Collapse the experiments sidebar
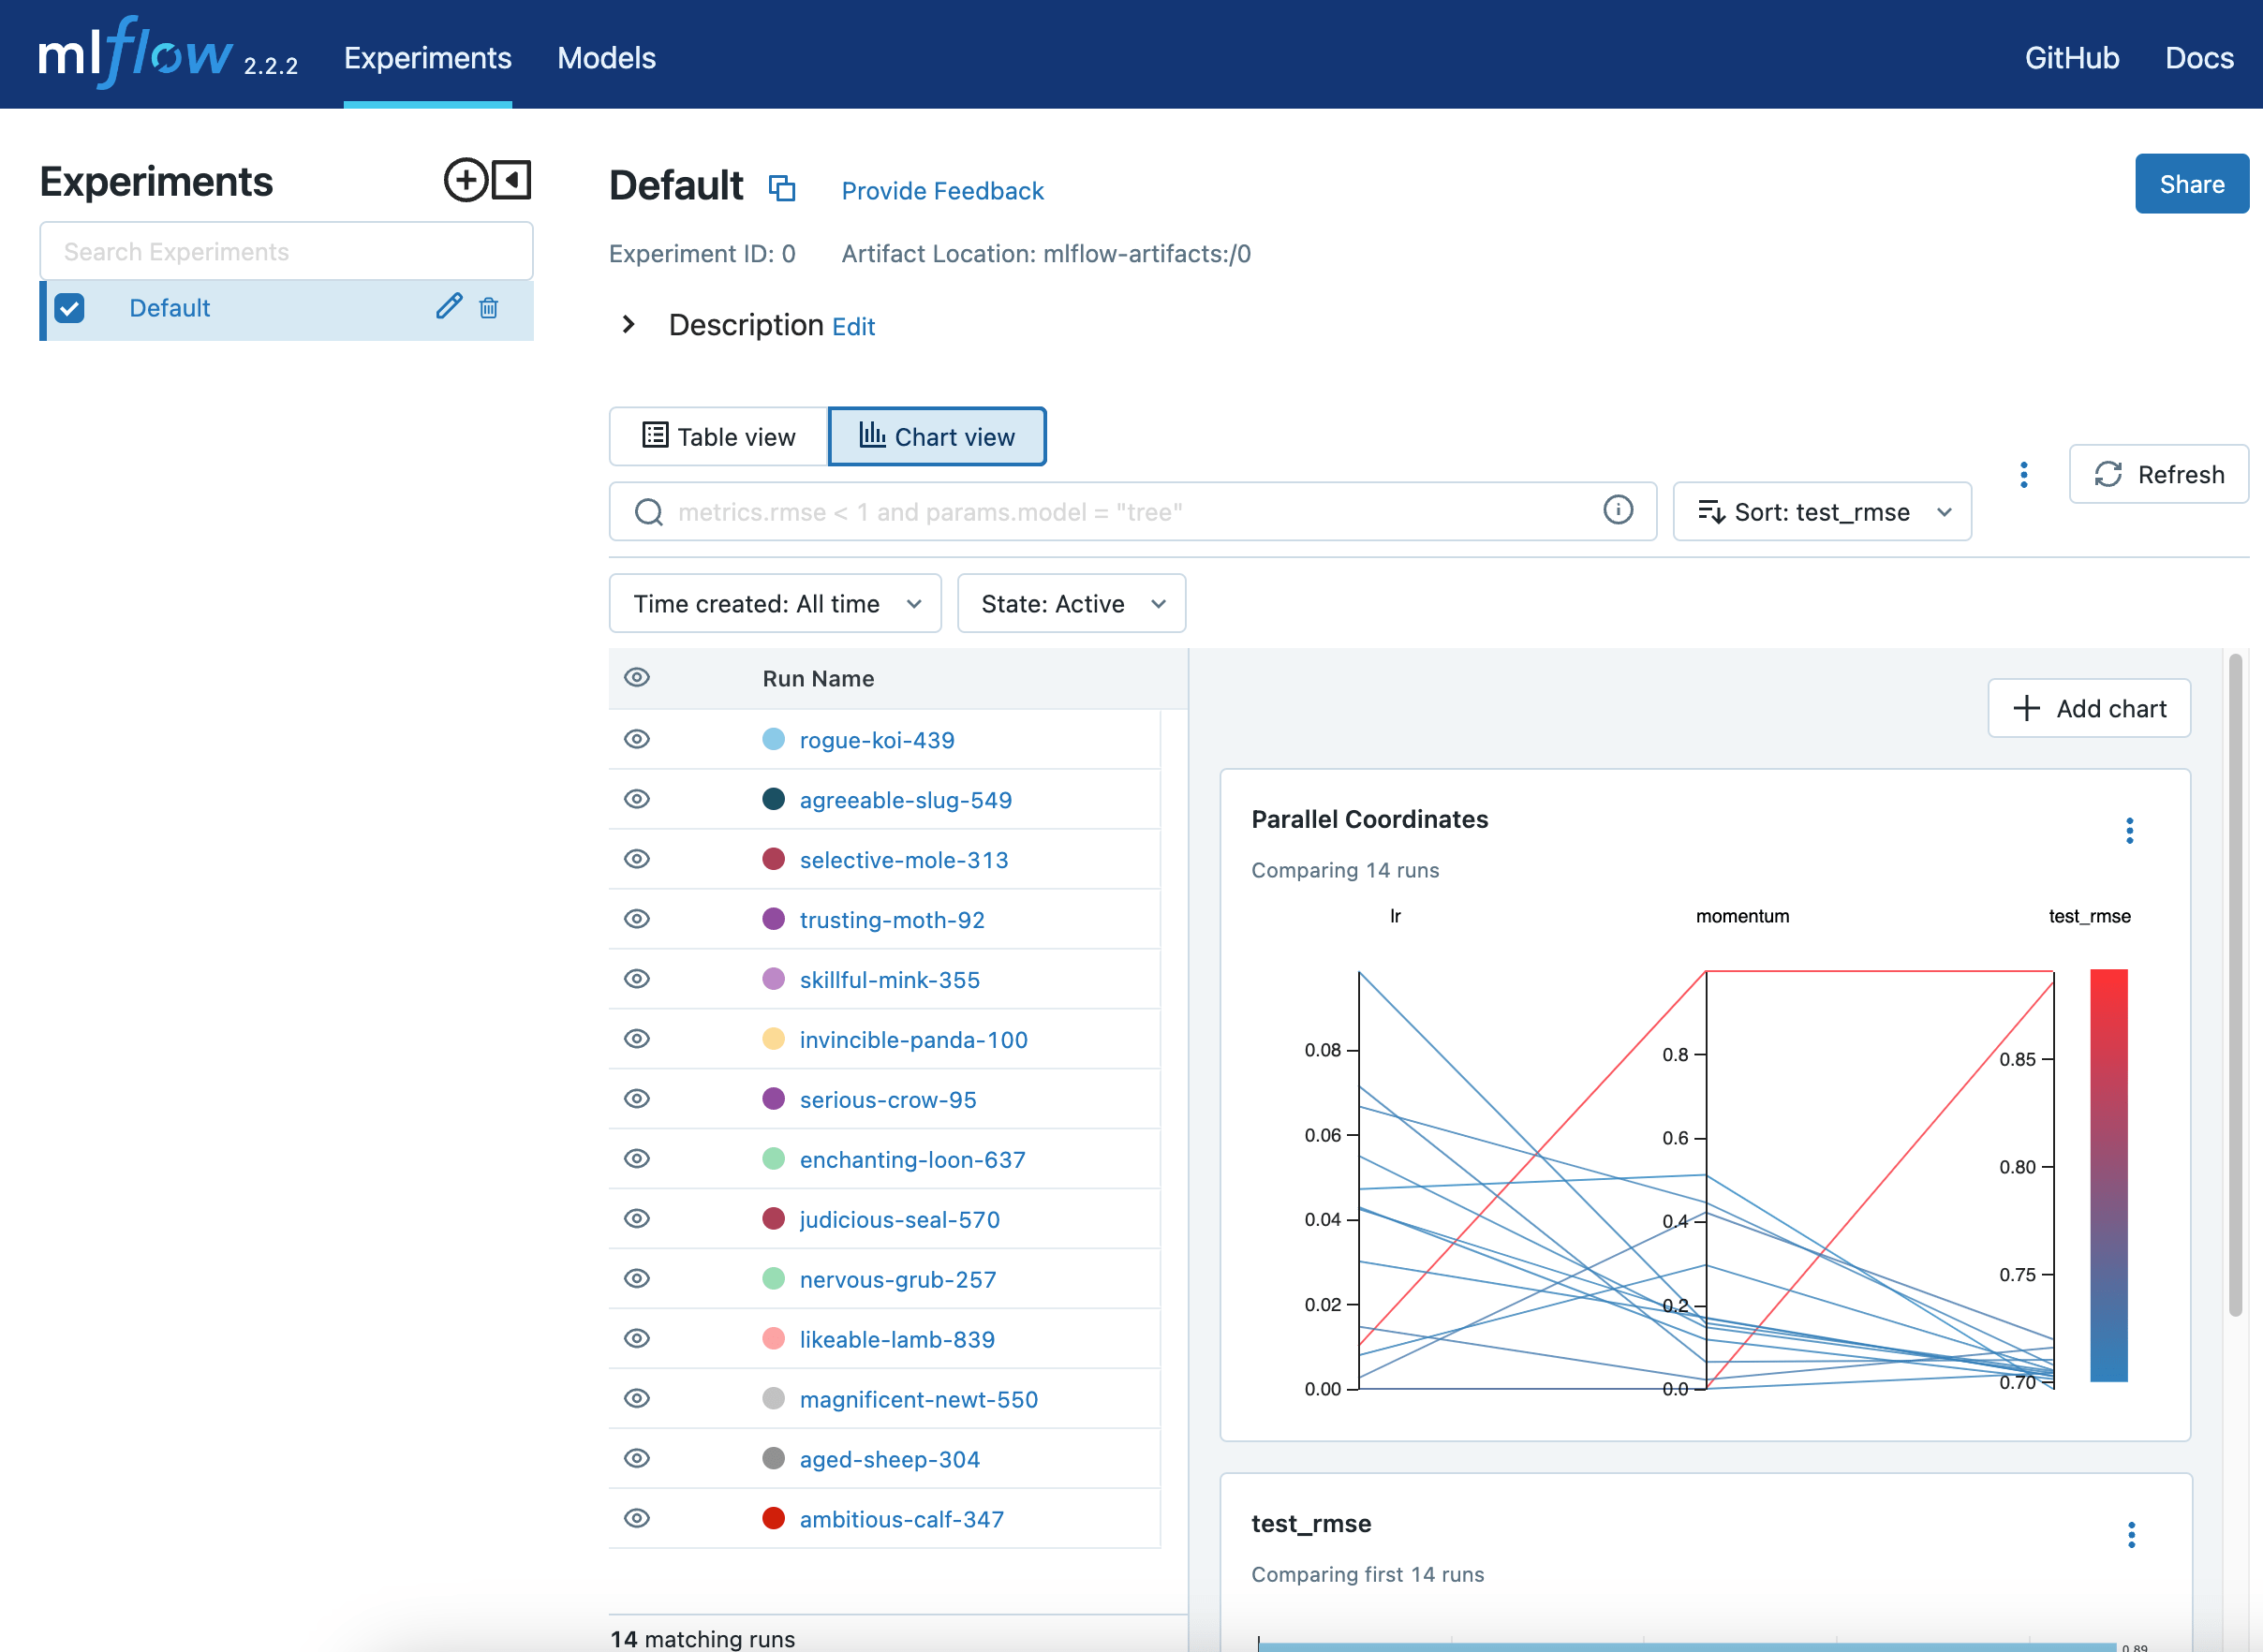 tap(510, 181)
